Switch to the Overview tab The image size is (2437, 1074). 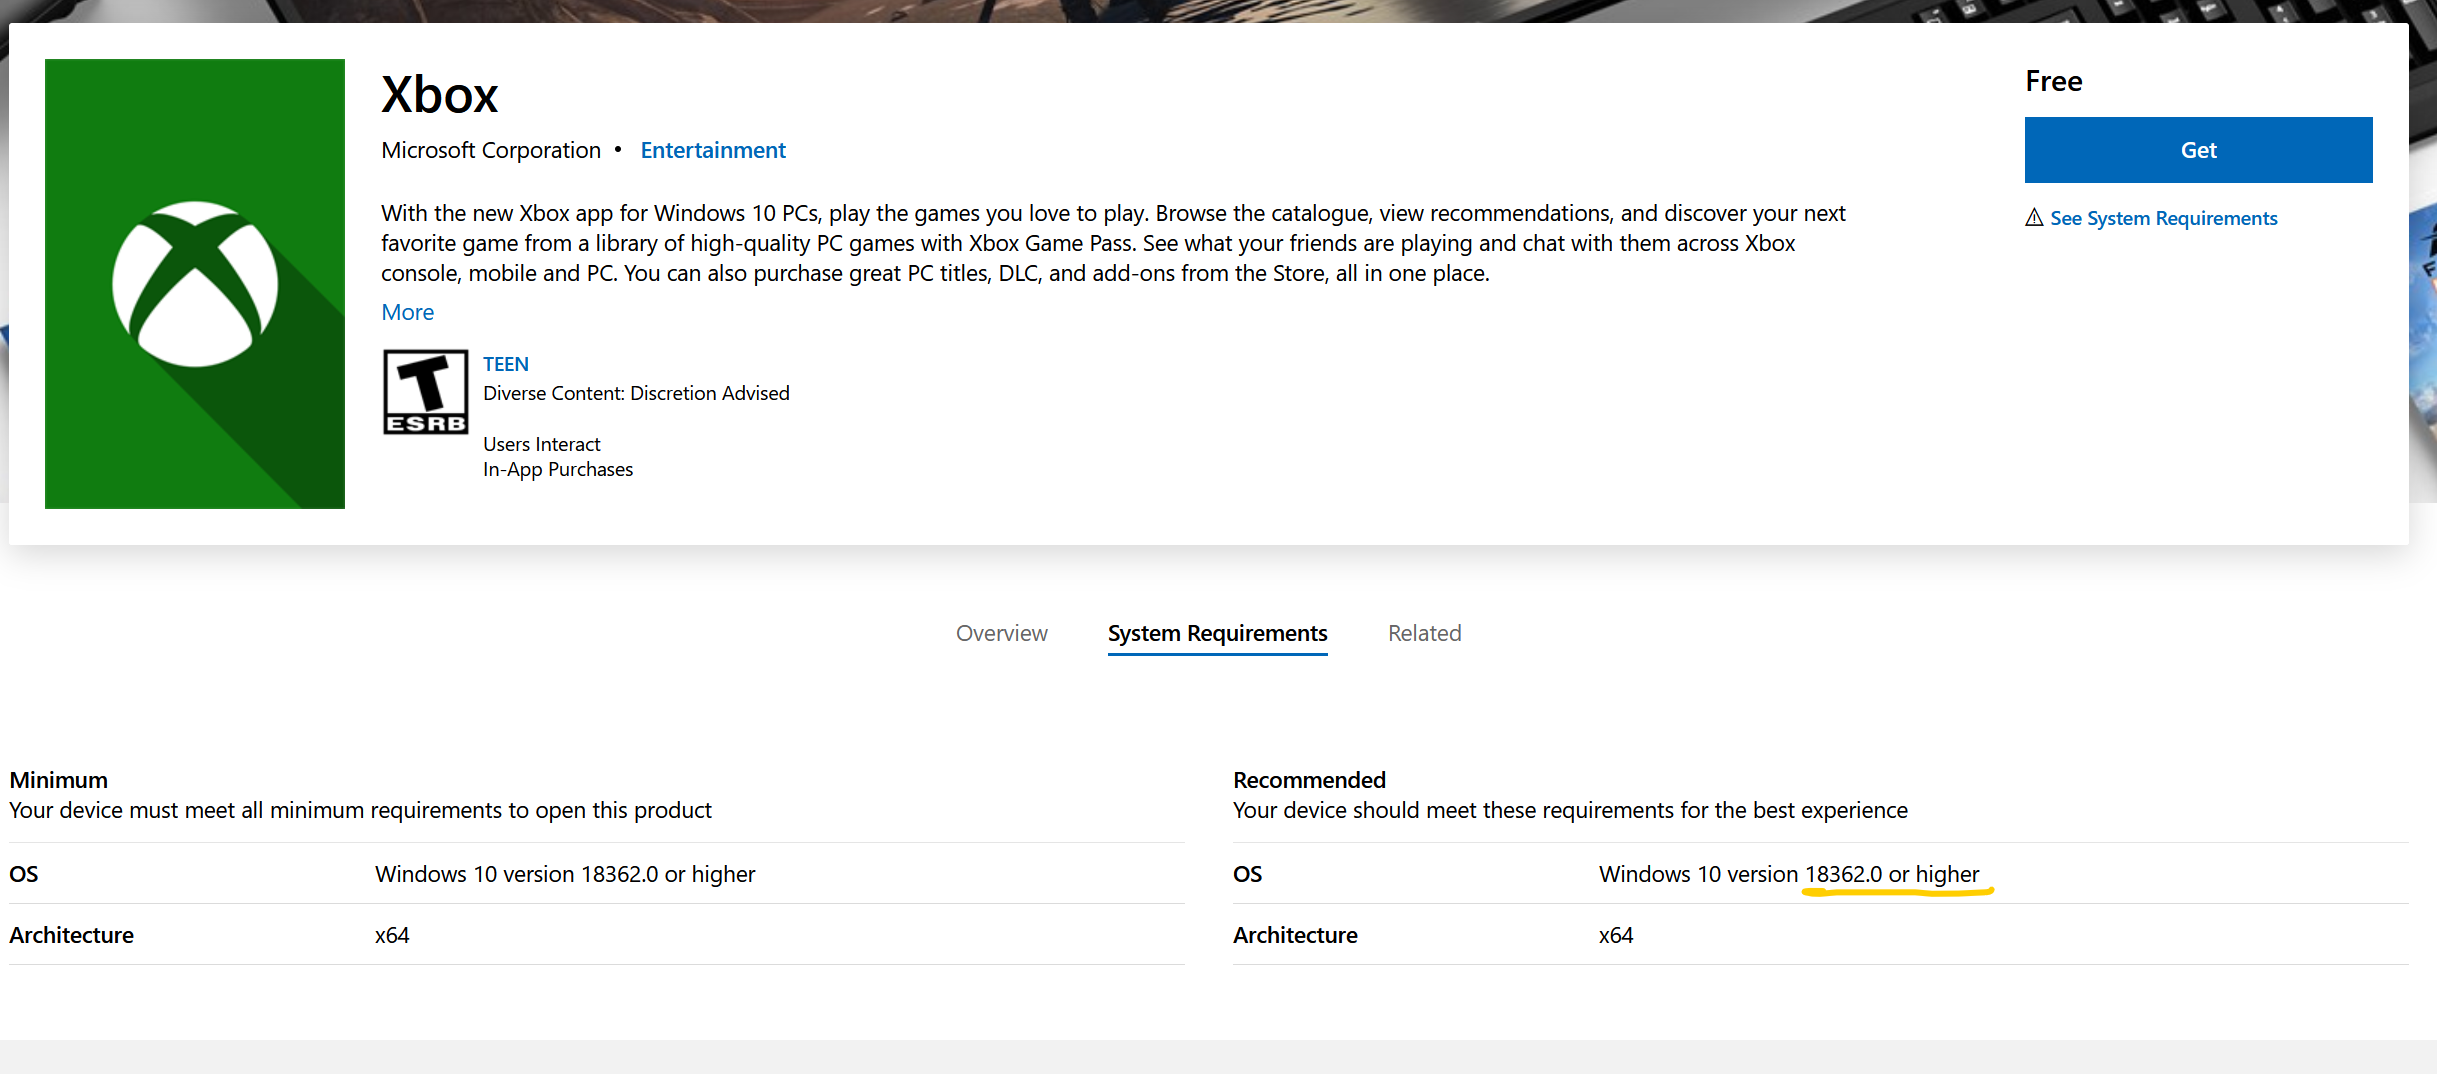click(1001, 633)
